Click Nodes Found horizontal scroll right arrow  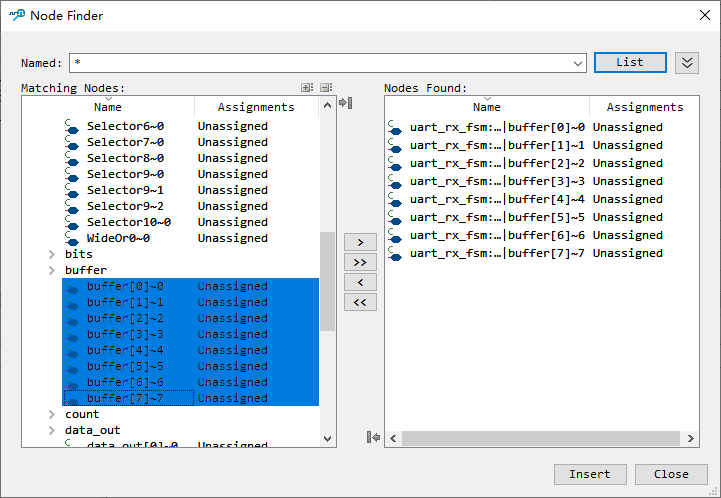(691, 438)
